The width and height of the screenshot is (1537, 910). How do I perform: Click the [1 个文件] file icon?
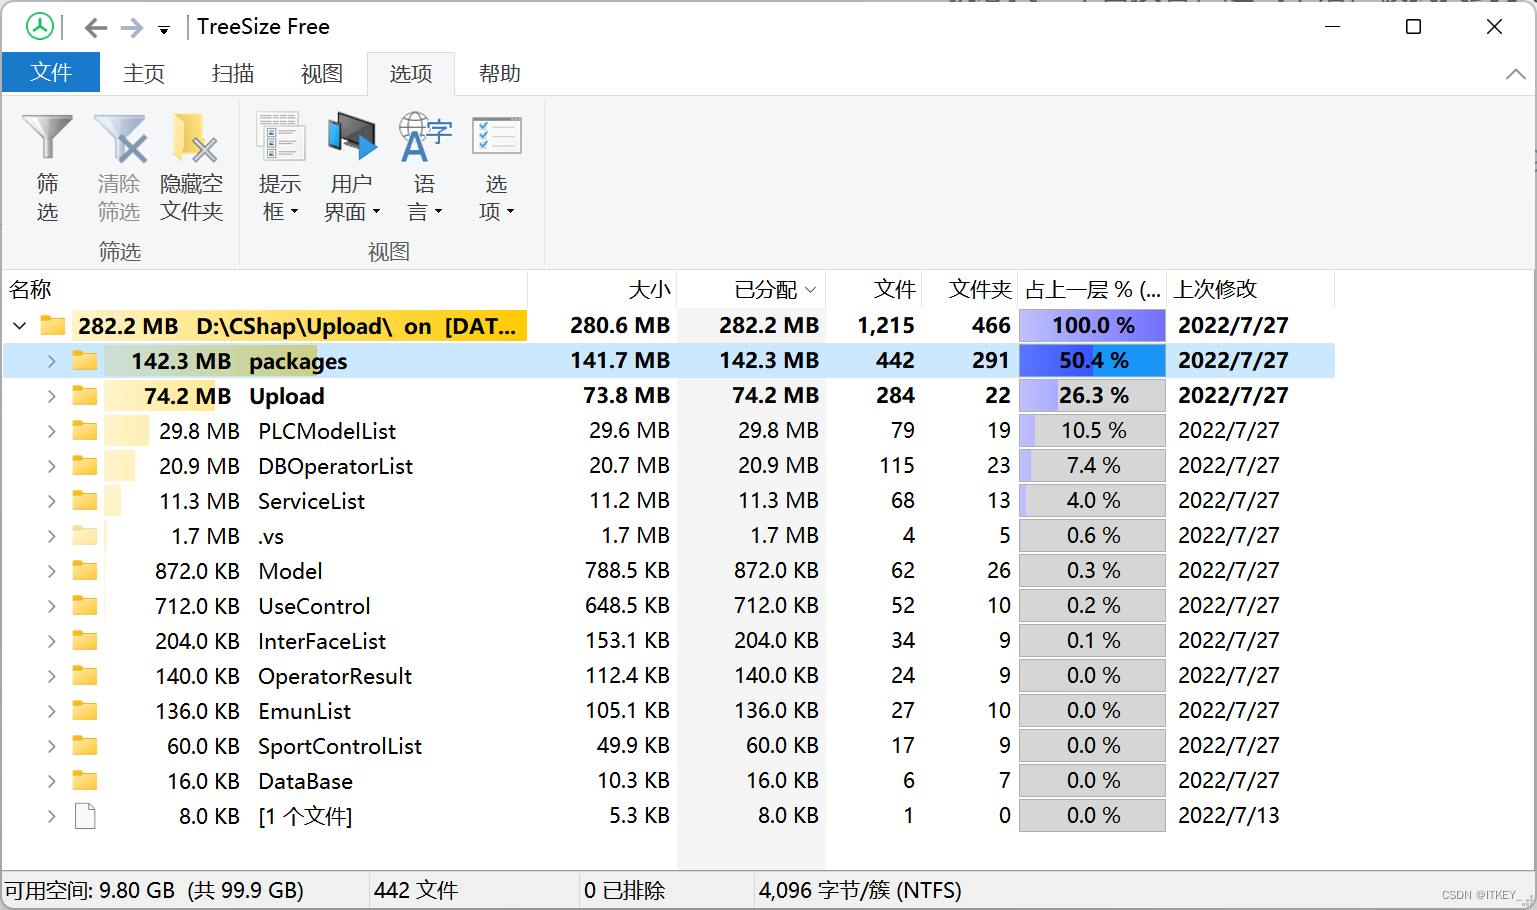coord(85,816)
